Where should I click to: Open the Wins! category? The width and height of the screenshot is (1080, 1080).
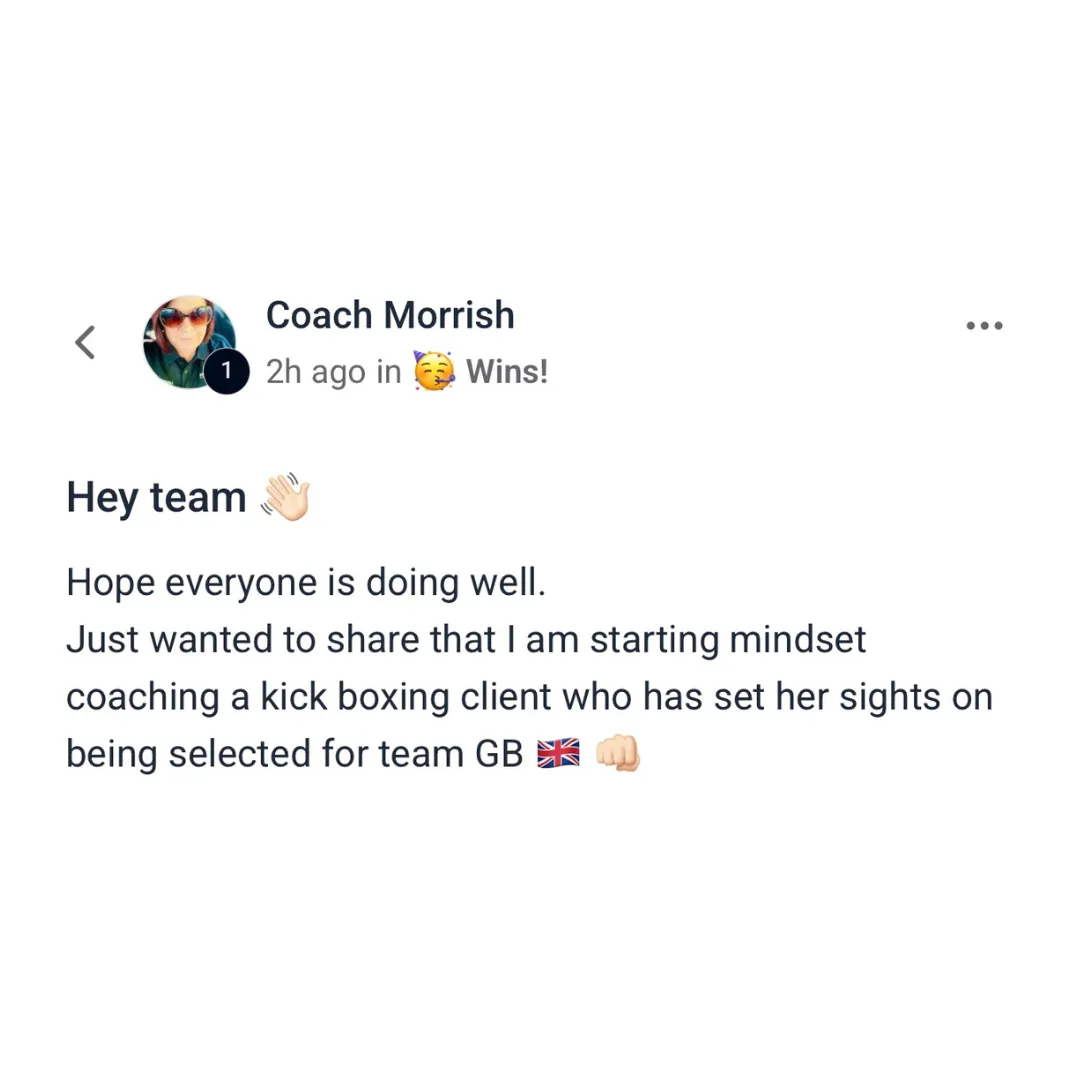point(507,372)
